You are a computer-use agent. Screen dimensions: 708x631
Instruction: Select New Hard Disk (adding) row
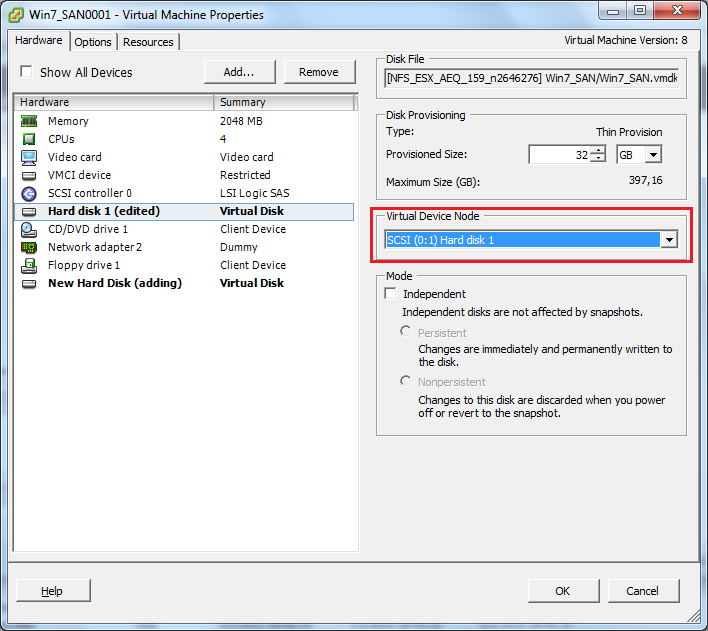(x=115, y=283)
